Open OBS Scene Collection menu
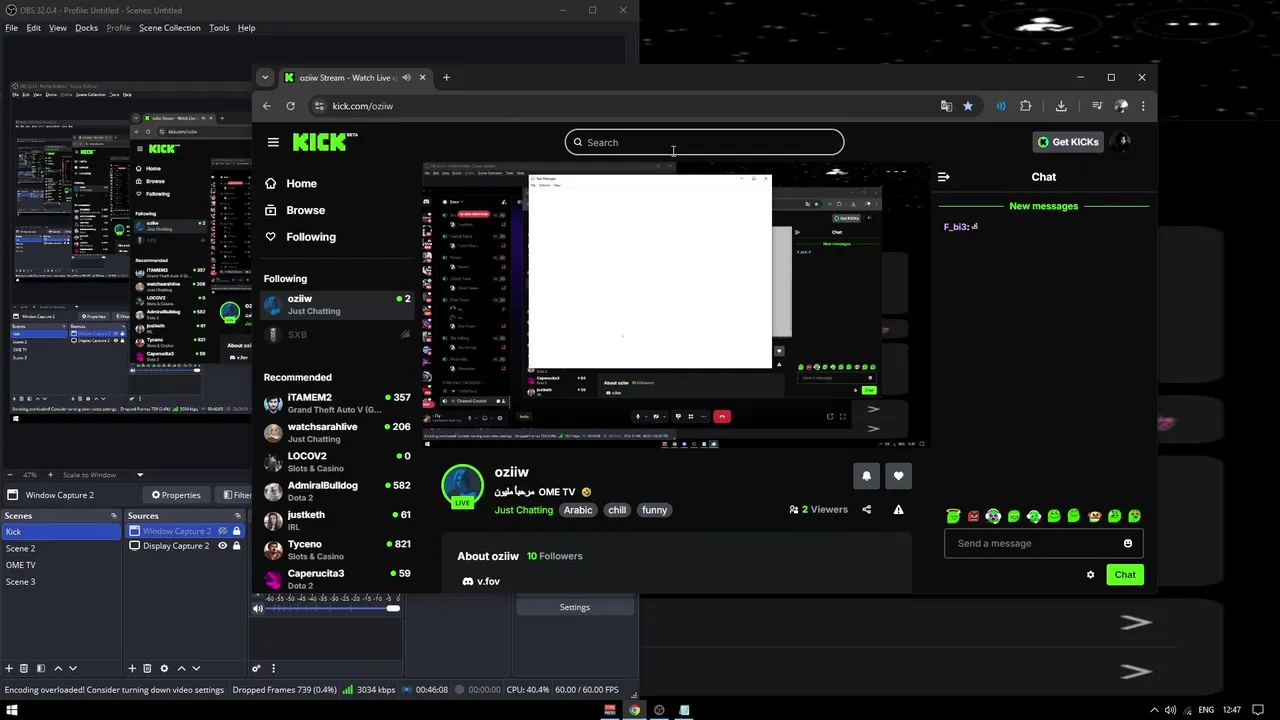The image size is (1280, 720). click(x=170, y=28)
